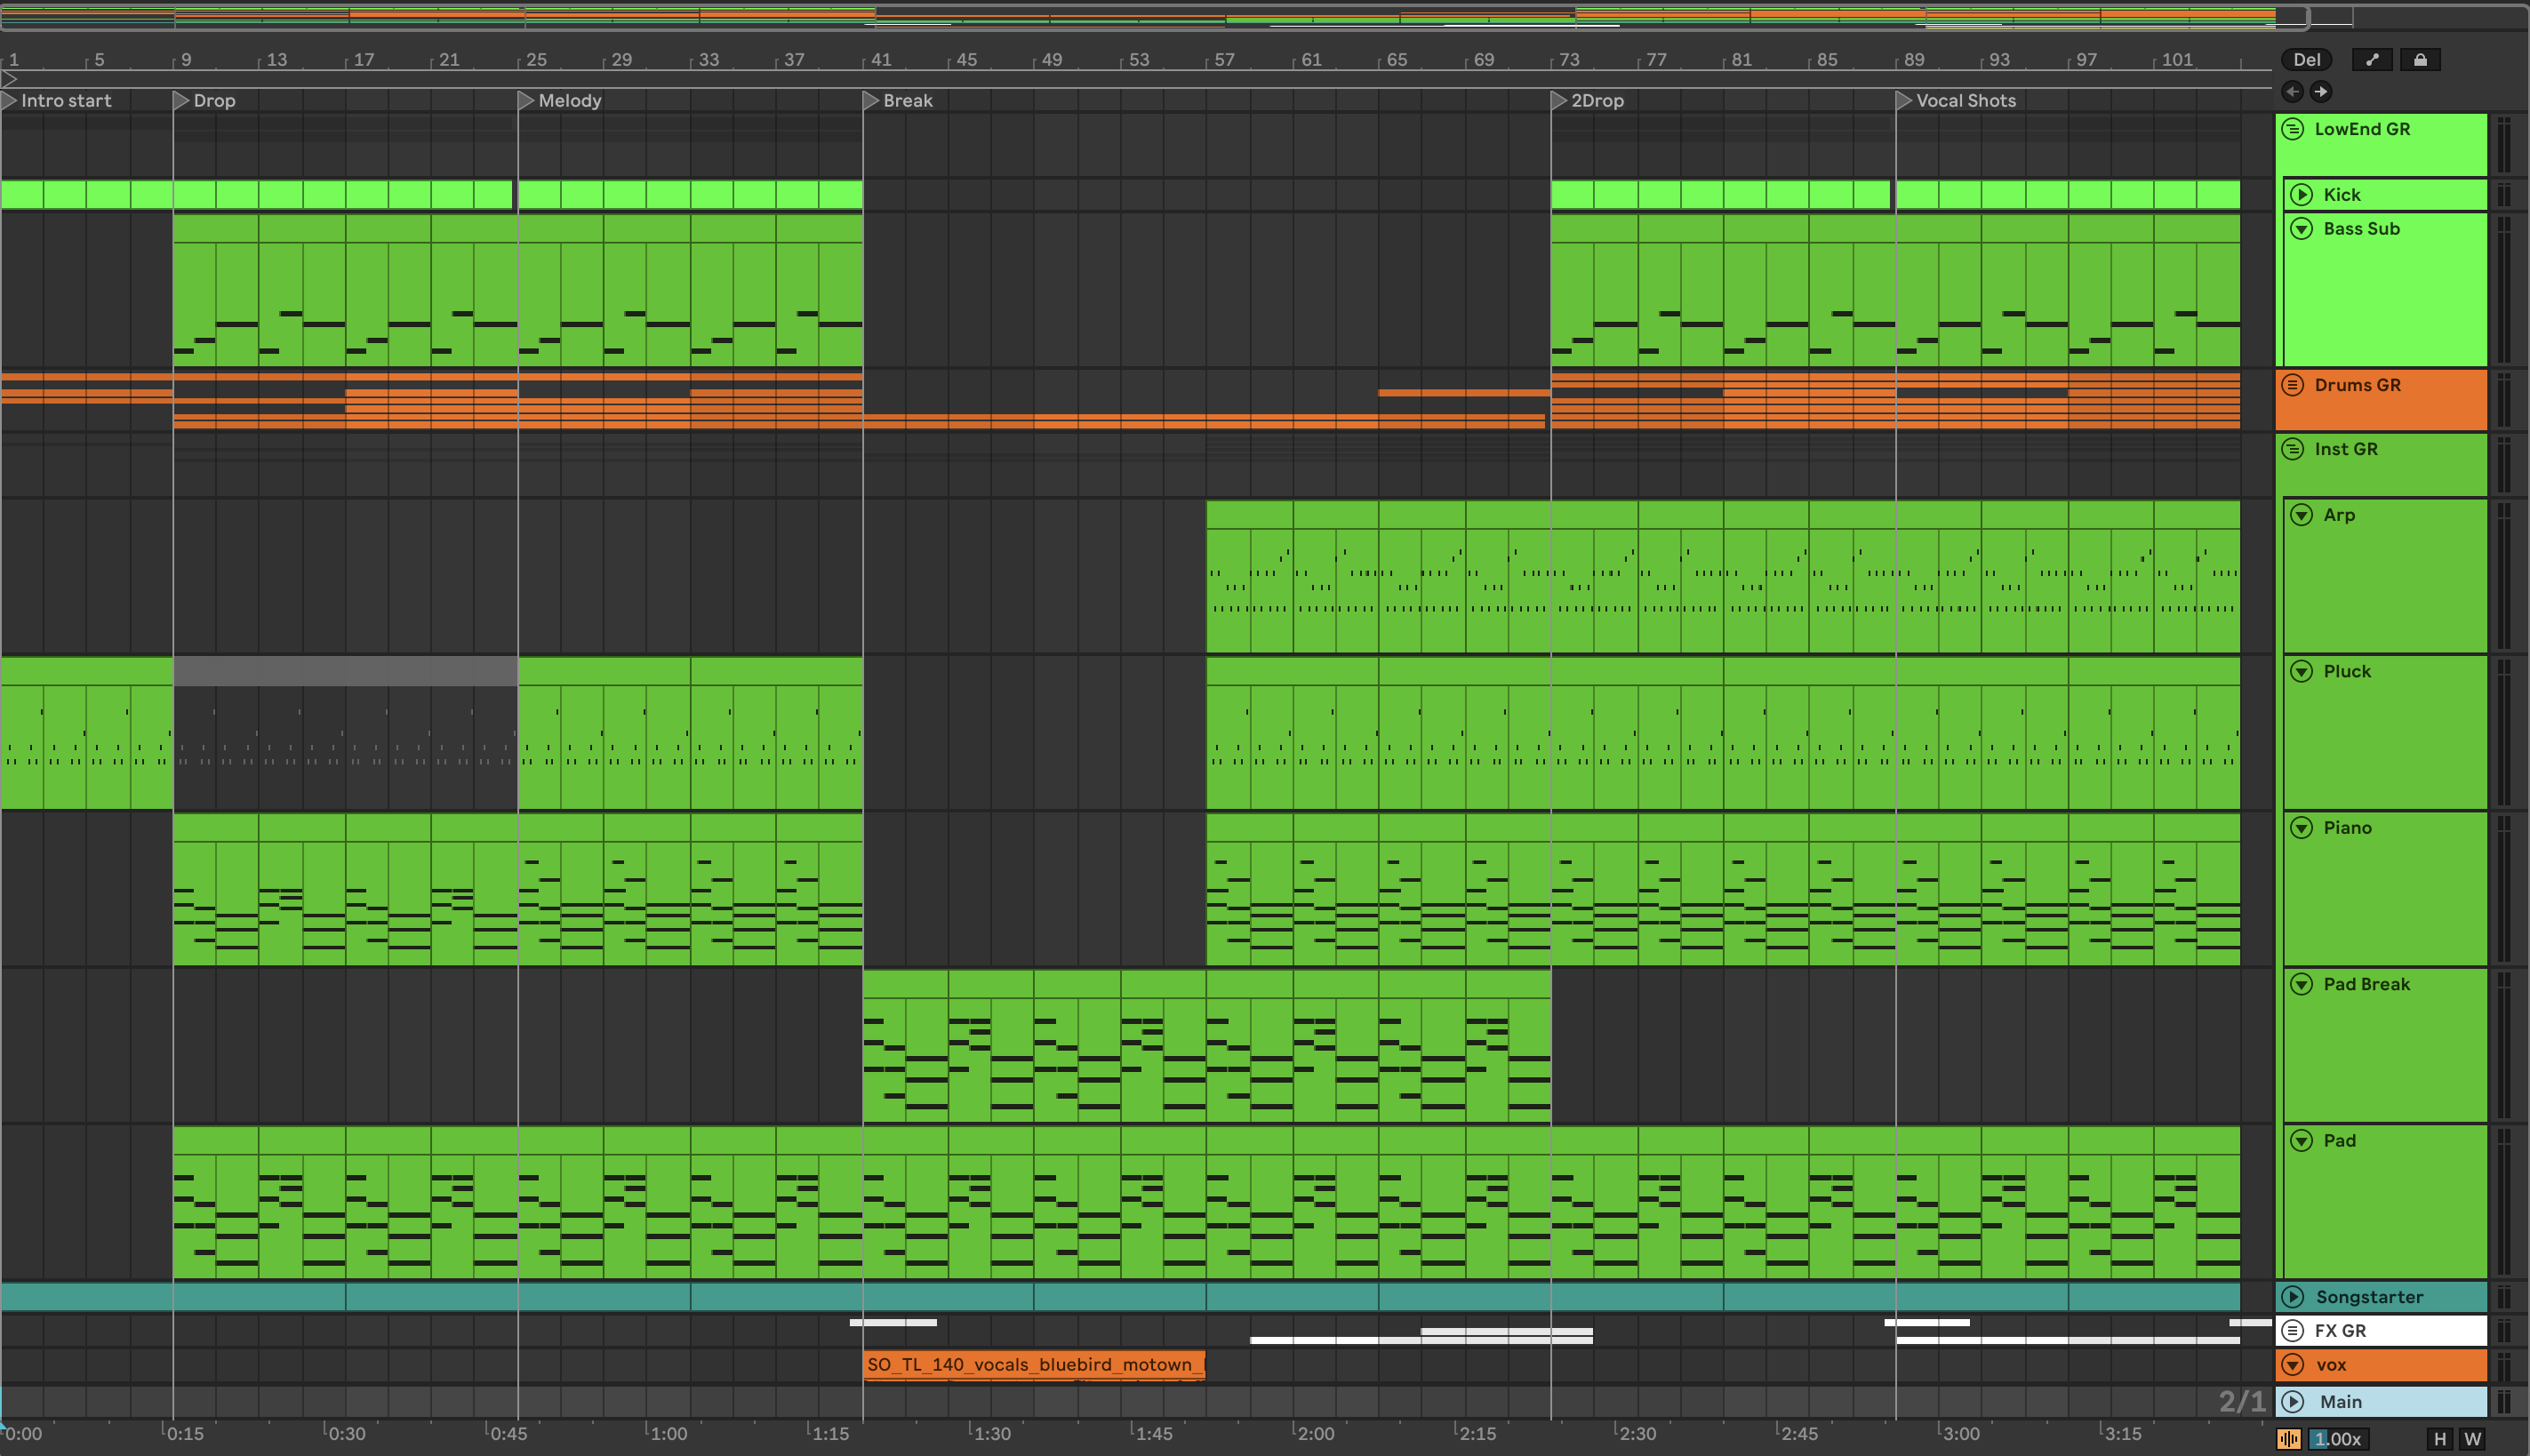
Task: Jump to next locator arrow
Action: pos(2321,92)
